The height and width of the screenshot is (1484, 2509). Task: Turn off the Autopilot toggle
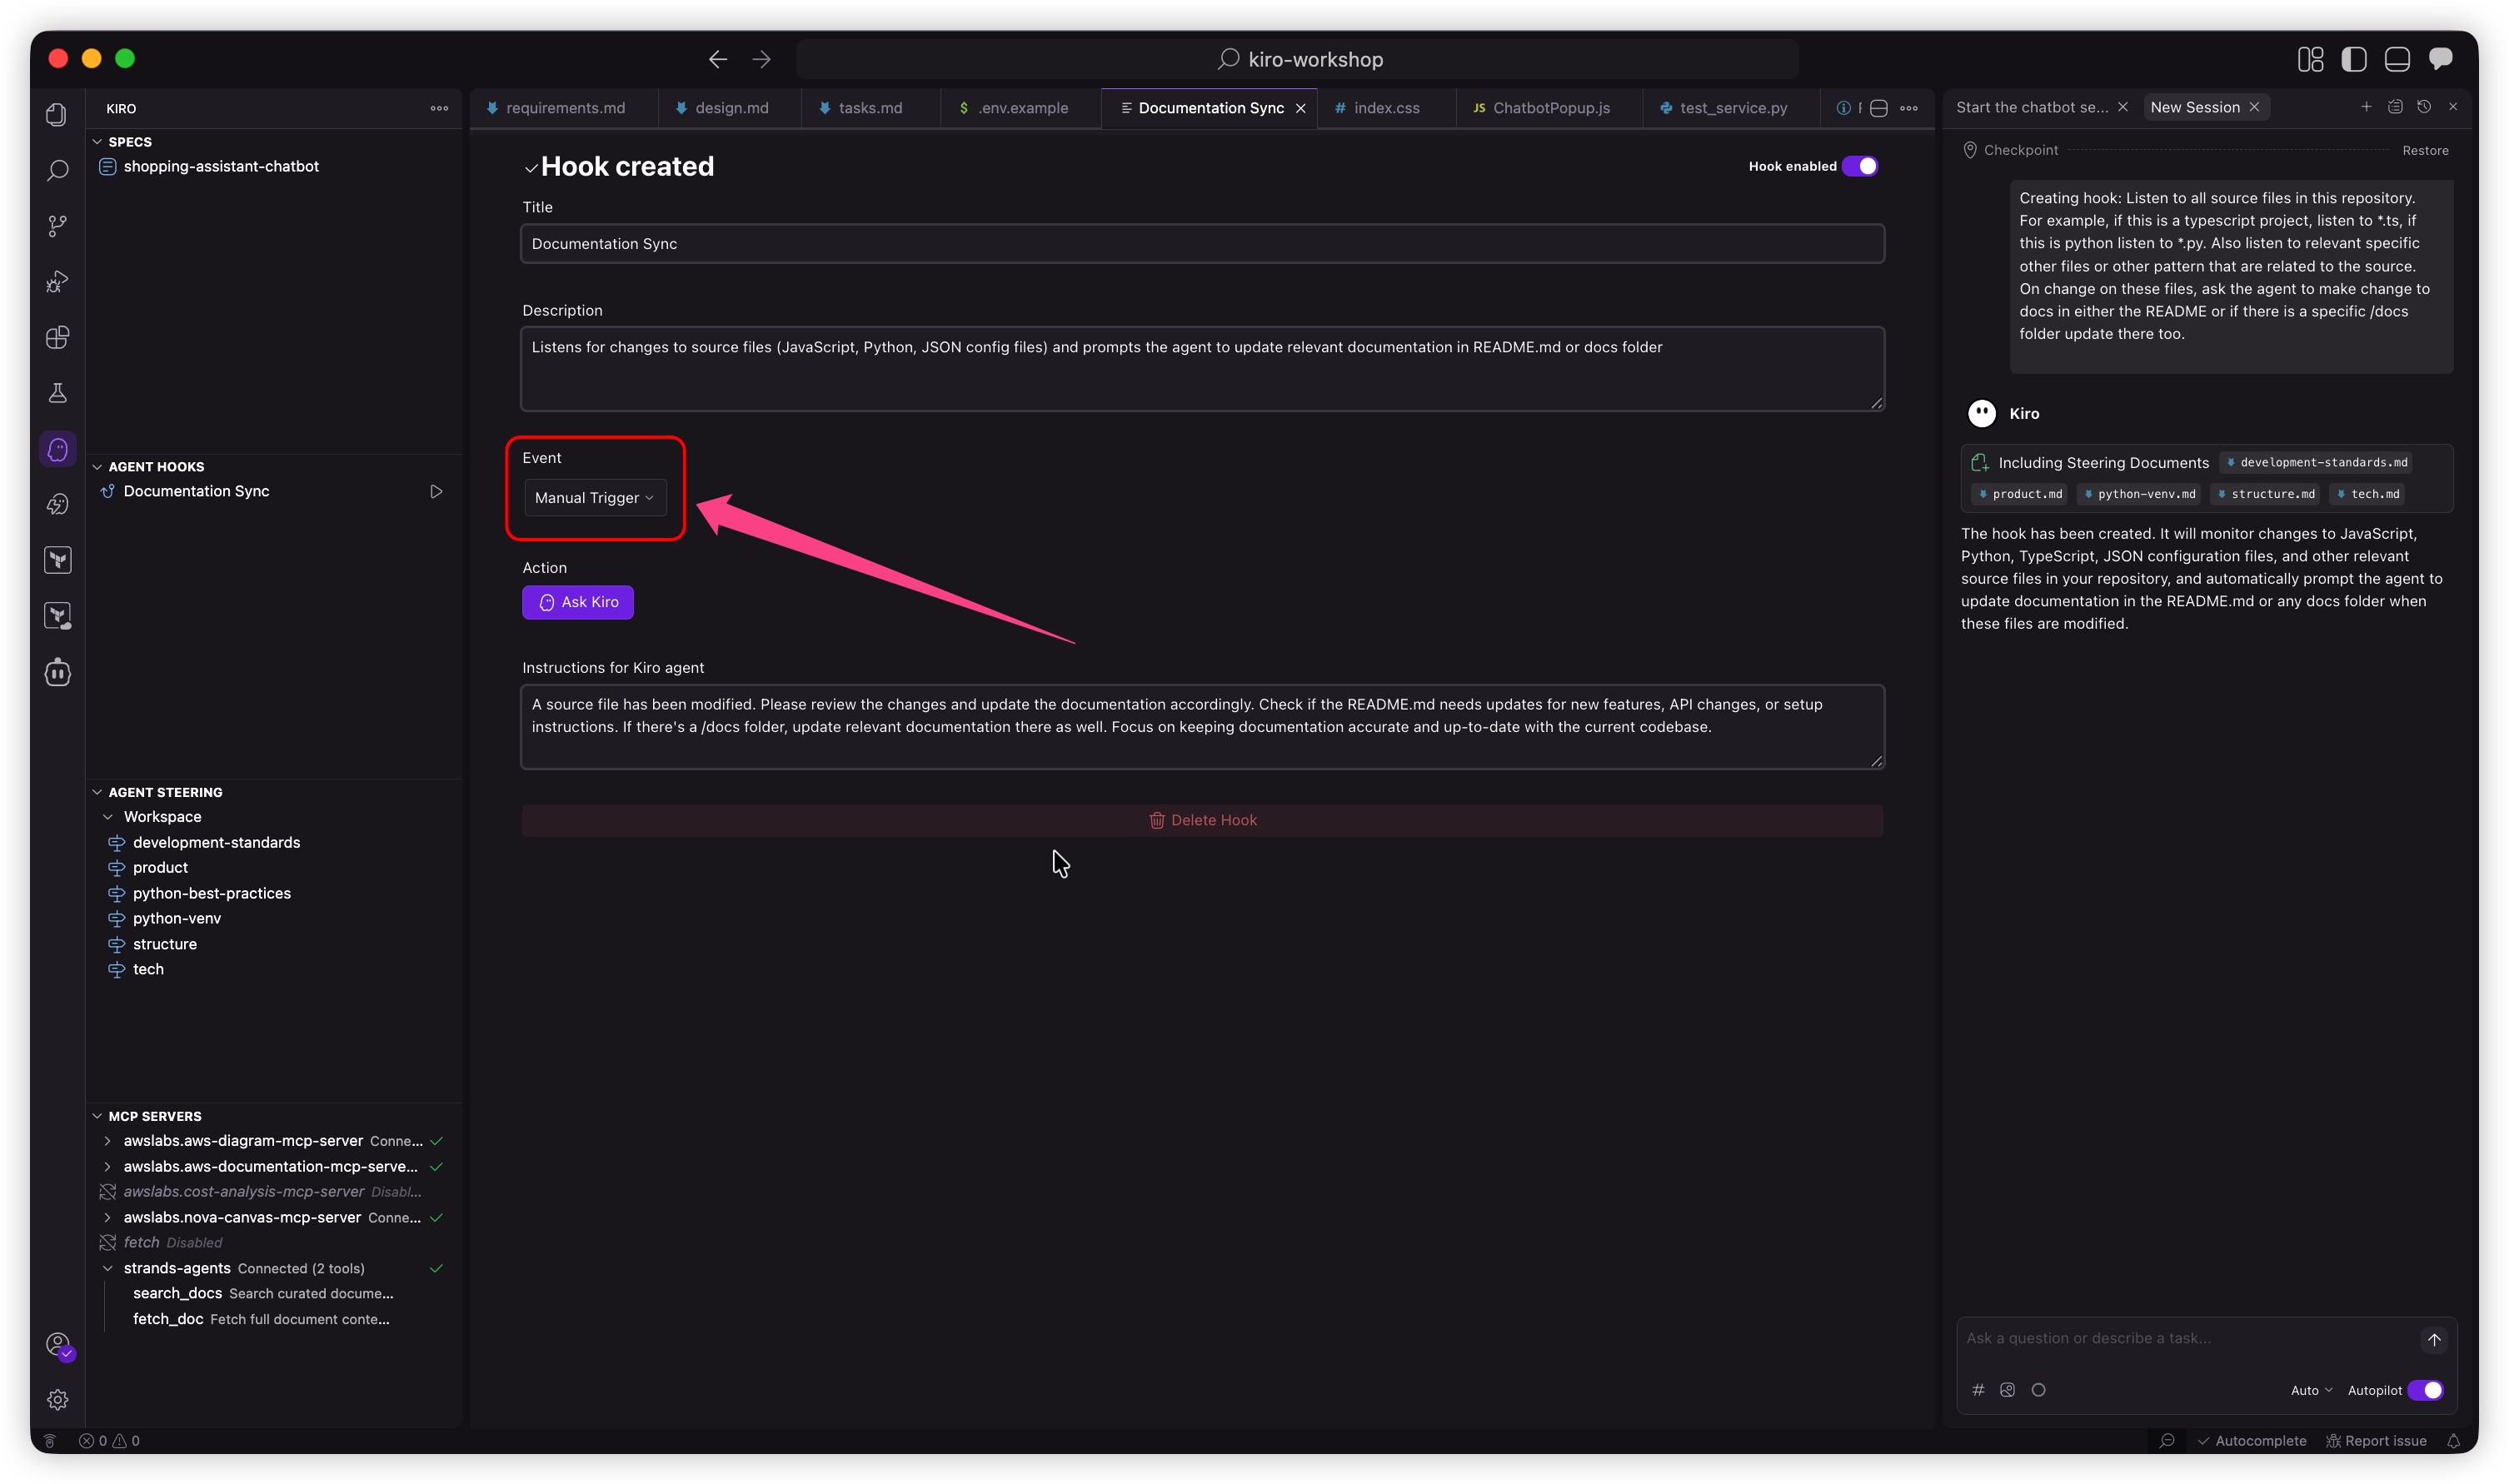[2424, 1390]
